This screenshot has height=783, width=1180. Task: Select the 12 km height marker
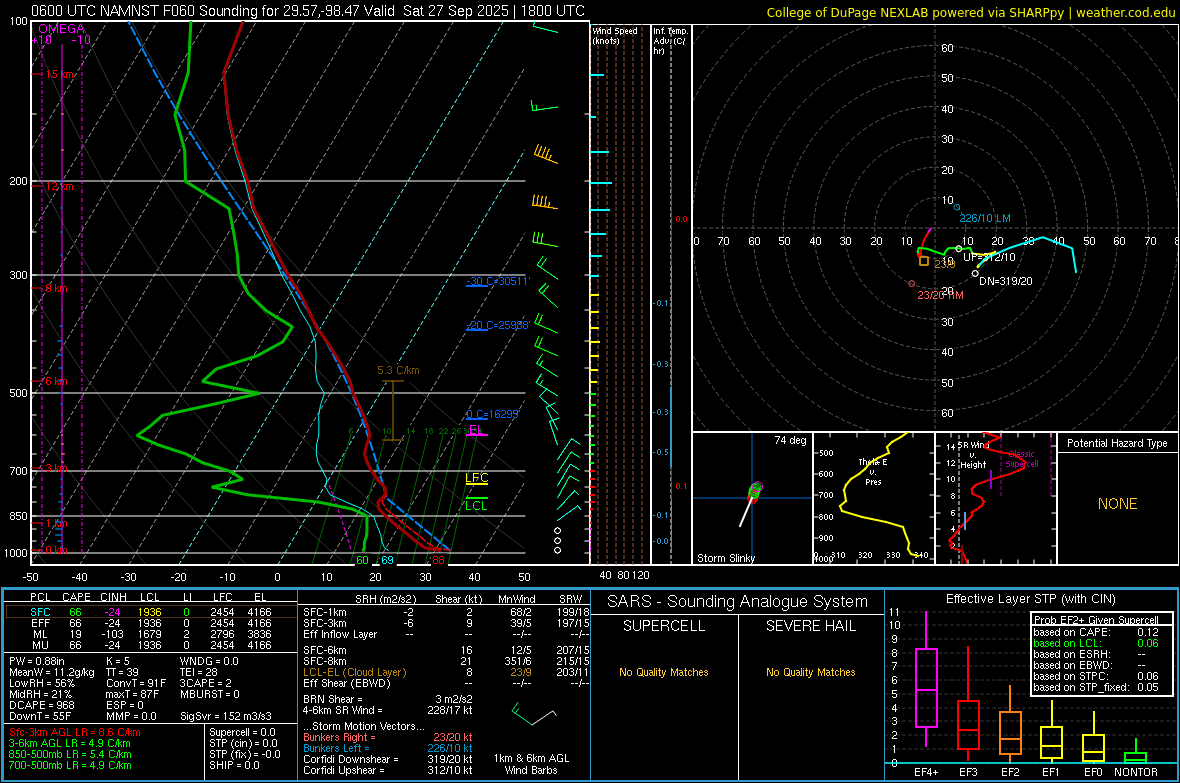tap(59, 186)
